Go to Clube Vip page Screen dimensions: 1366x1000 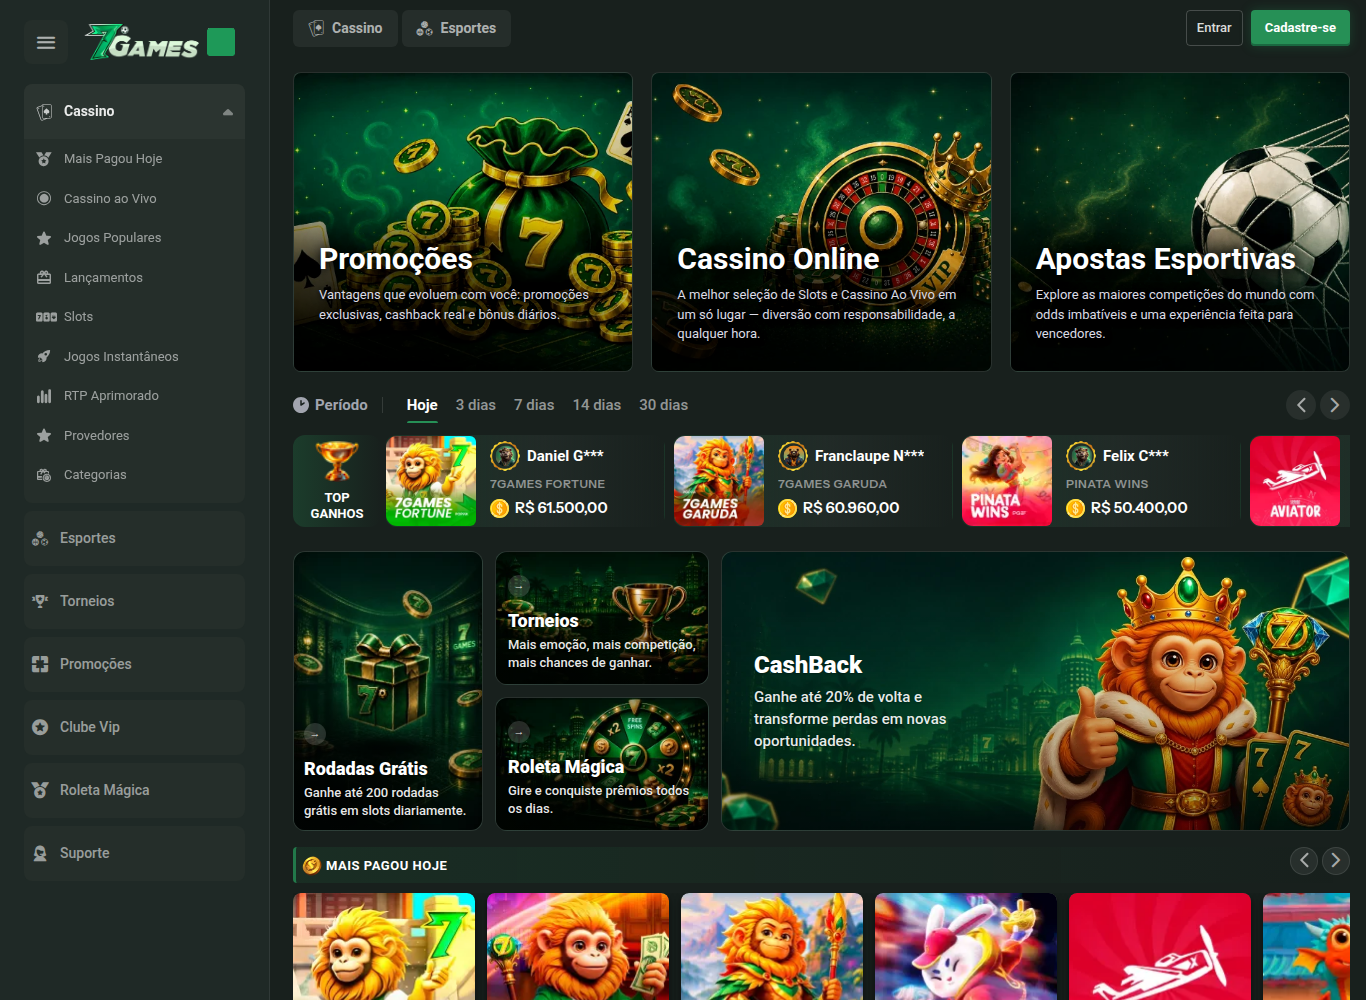[x=134, y=727]
